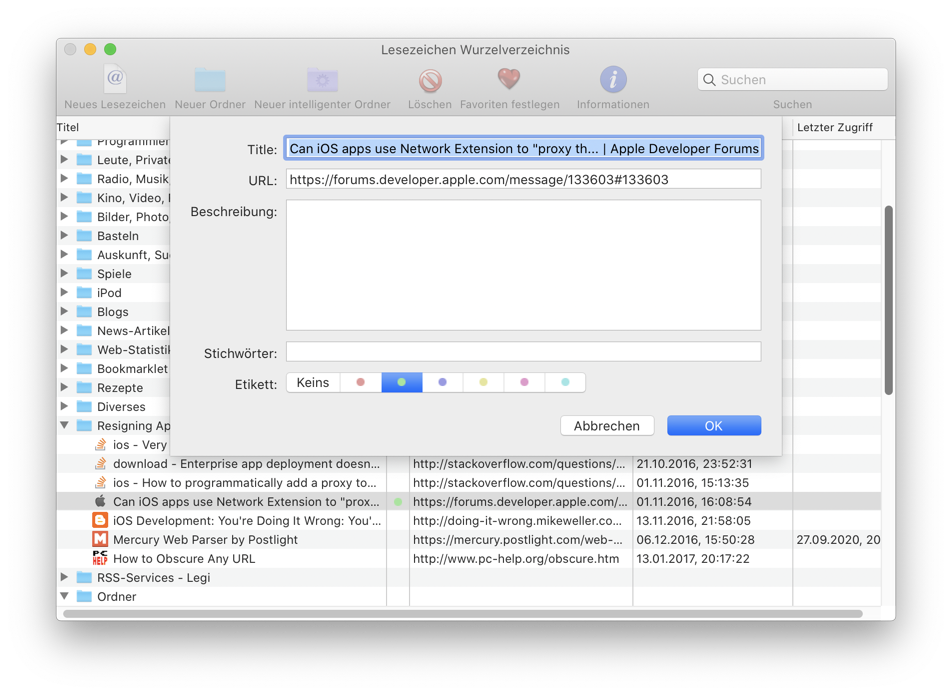The image size is (952, 695).
Task: Click the Neuer Ordner folder icon
Action: (x=210, y=80)
